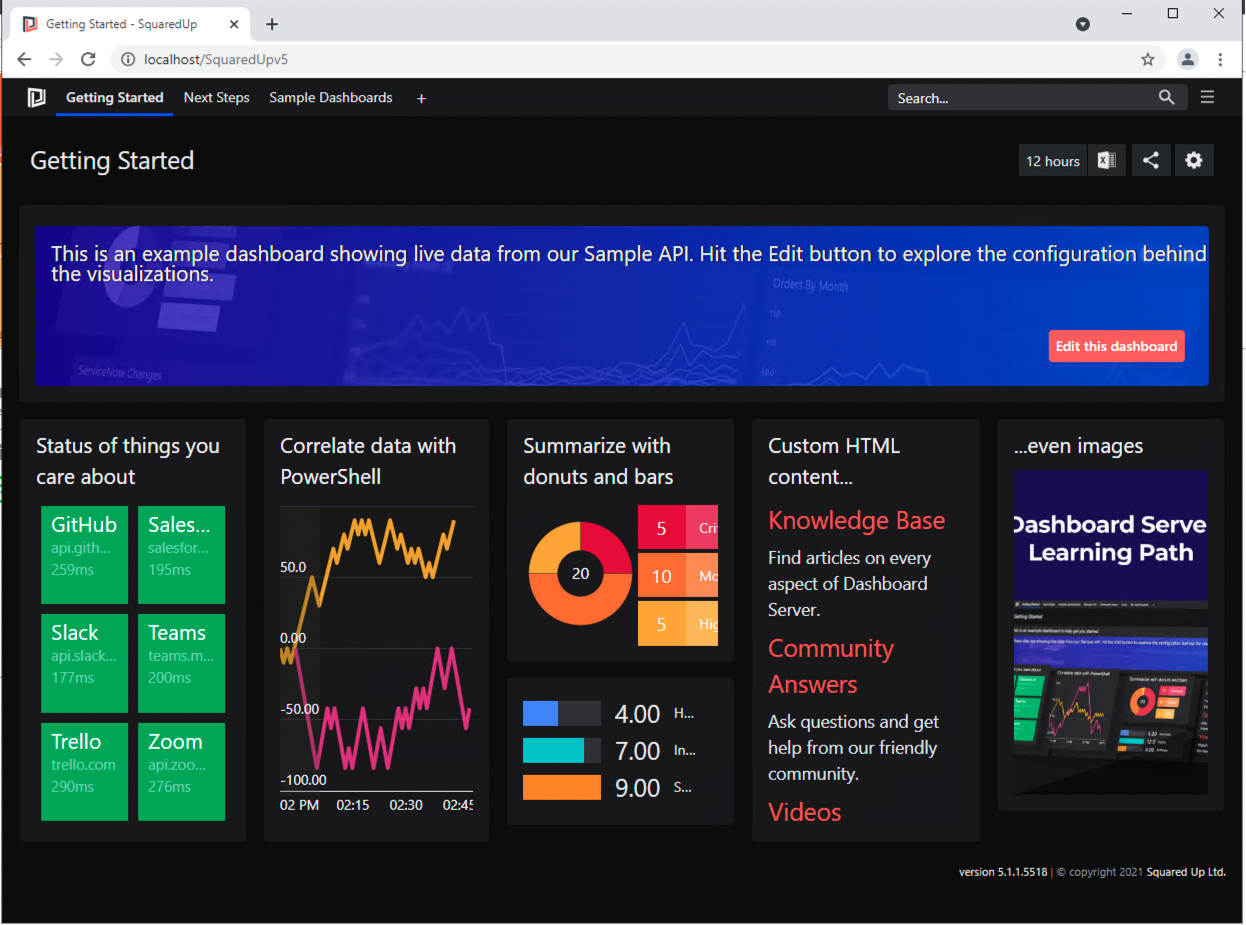Select the Slack status tile

click(84, 663)
